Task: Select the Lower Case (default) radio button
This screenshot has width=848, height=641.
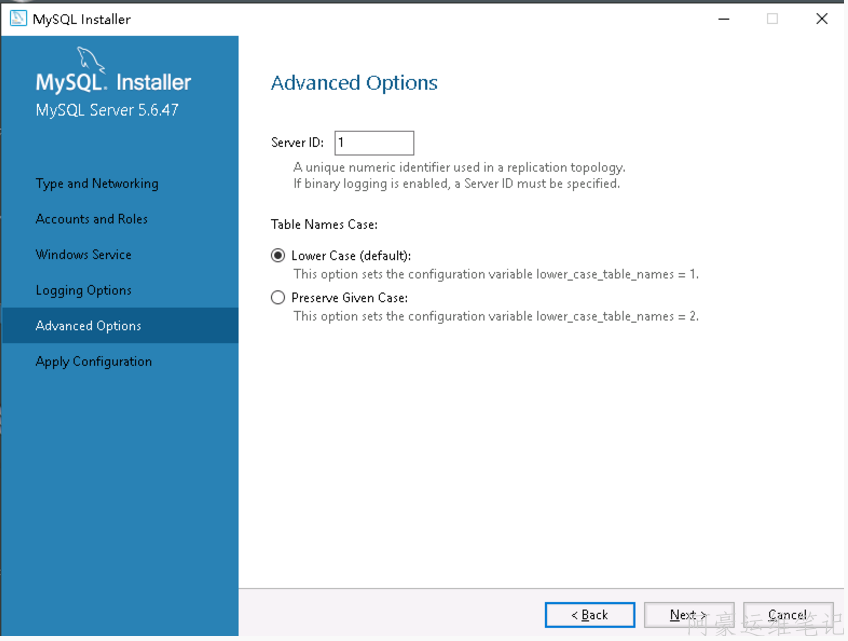Action: [278, 256]
